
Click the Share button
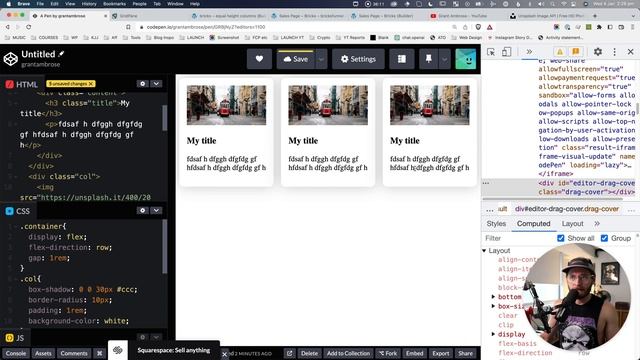click(465, 353)
